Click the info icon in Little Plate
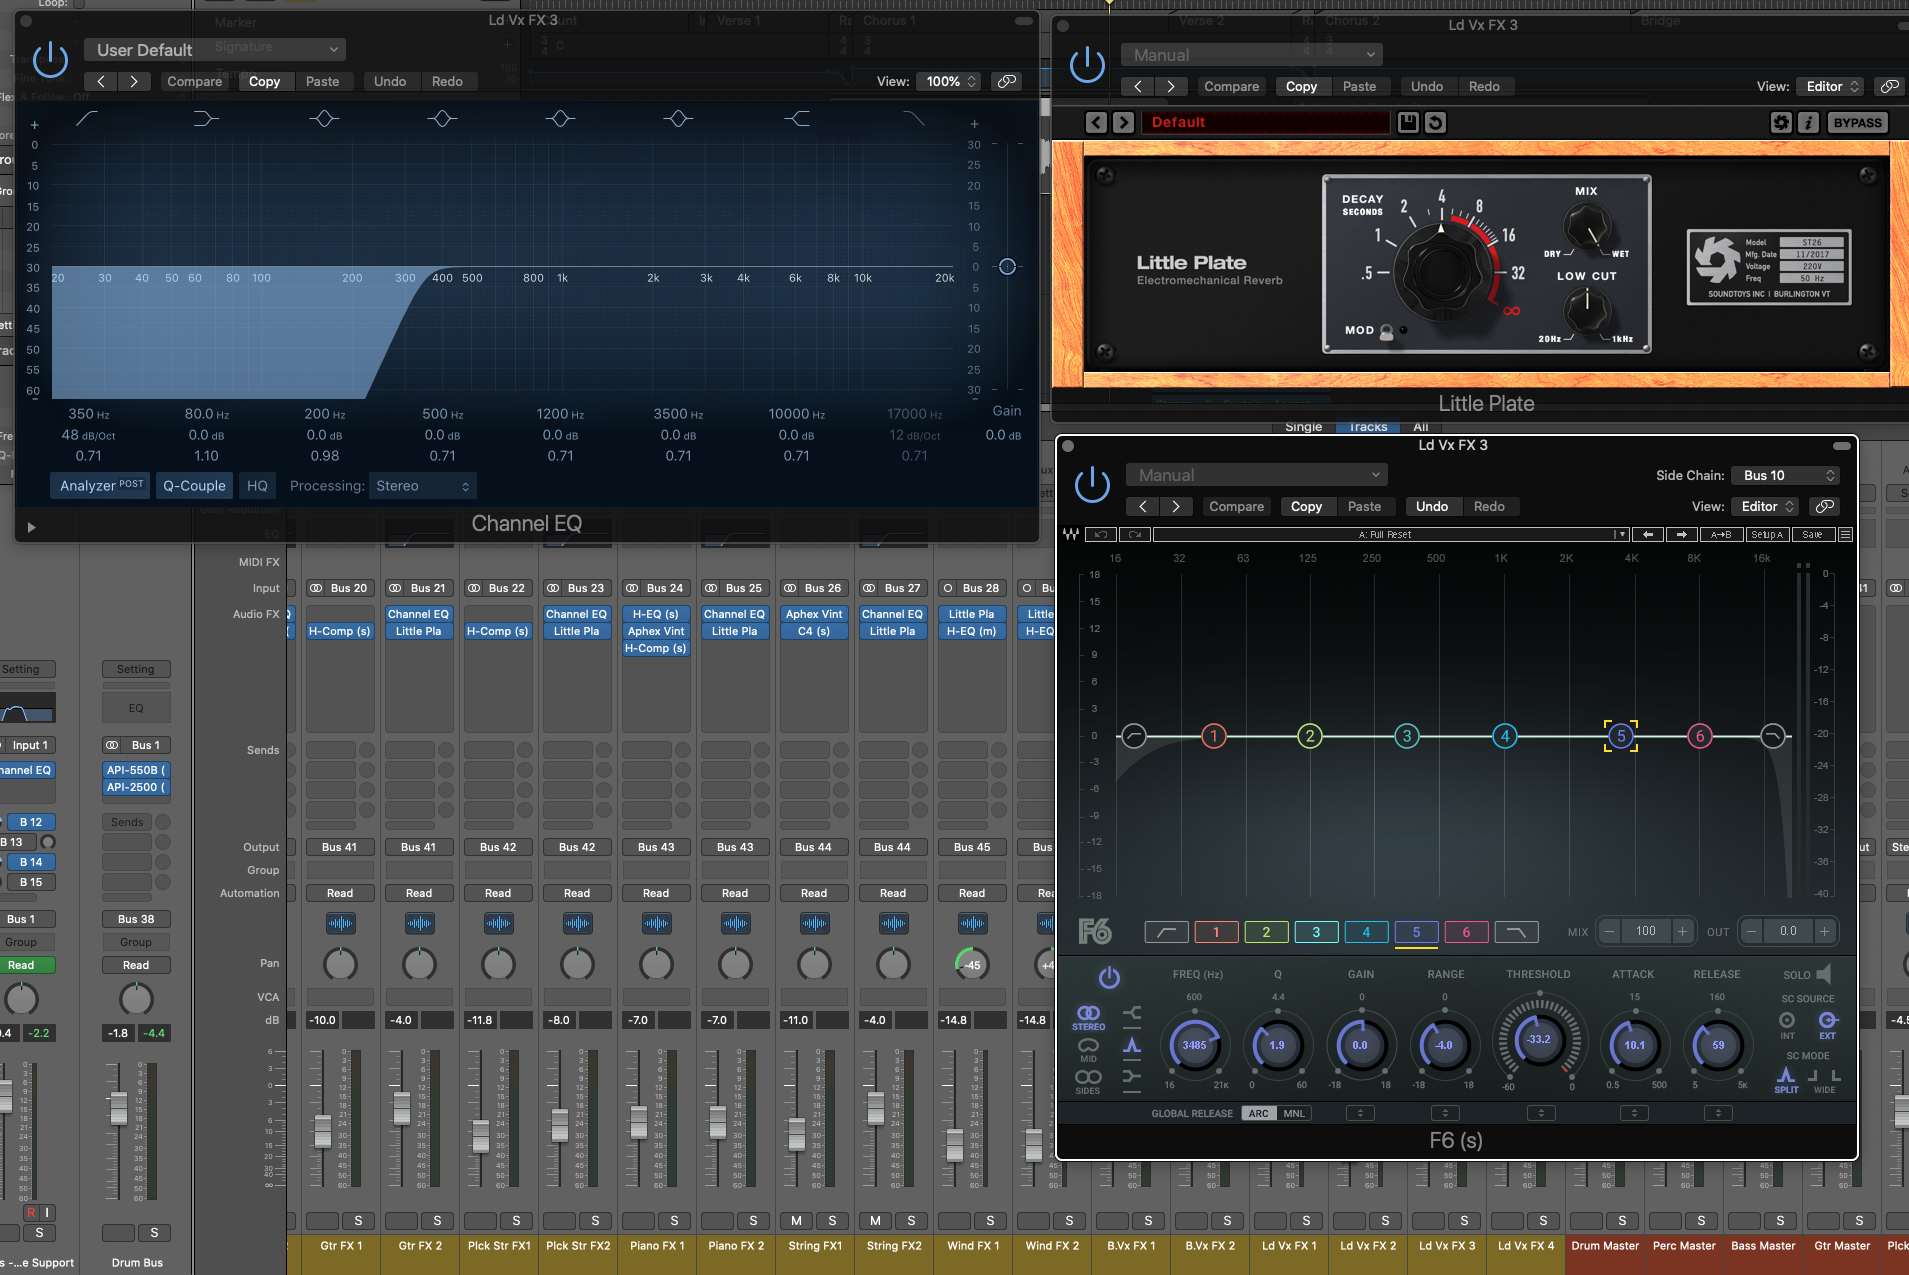1909x1275 pixels. 1808,122
